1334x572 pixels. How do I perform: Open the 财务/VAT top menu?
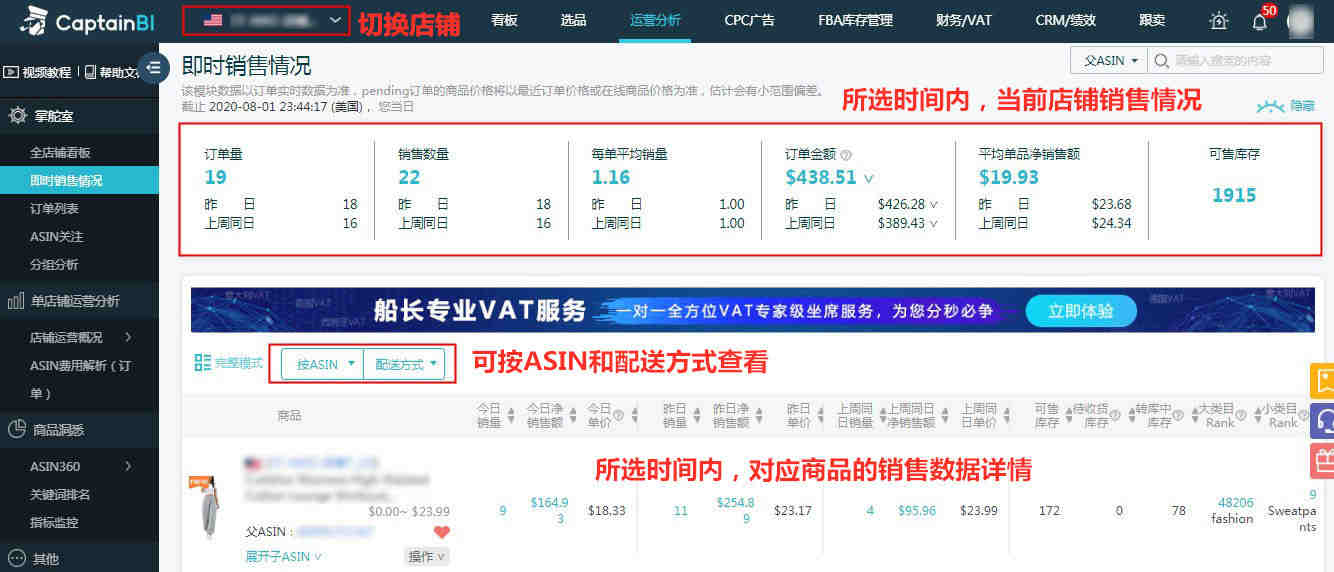[x=964, y=20]
